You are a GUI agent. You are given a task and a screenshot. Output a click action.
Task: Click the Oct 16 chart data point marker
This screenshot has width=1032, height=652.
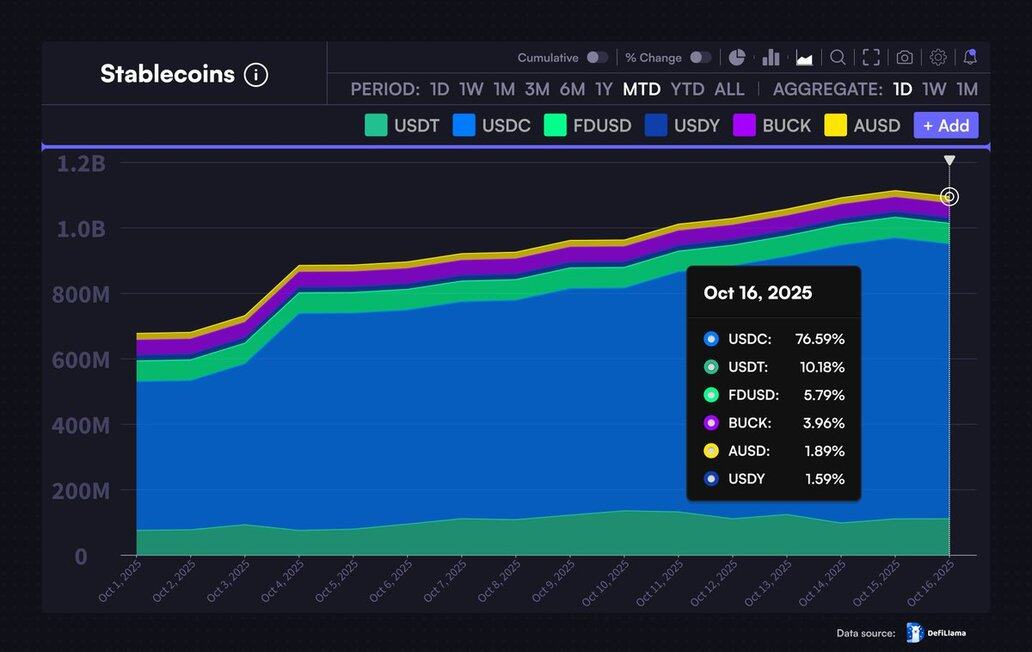(949, 197)
